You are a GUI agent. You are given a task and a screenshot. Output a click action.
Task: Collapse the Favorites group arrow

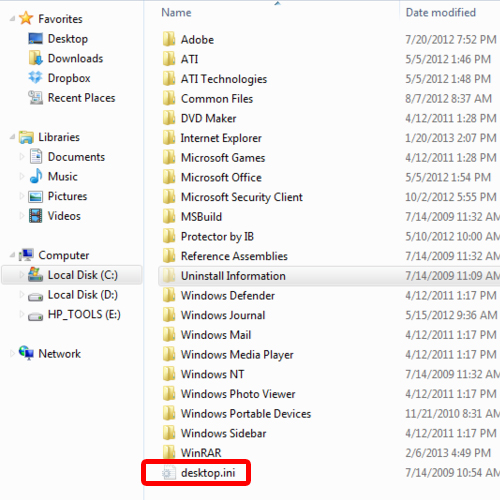[12, 19]
